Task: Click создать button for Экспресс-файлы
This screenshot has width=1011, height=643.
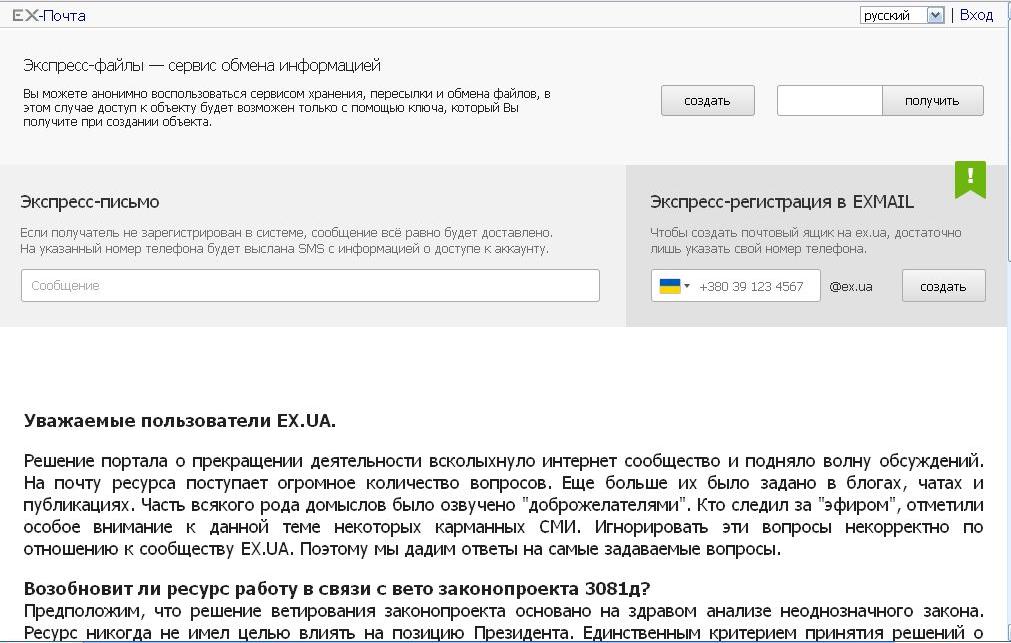Action: (707, 101)
